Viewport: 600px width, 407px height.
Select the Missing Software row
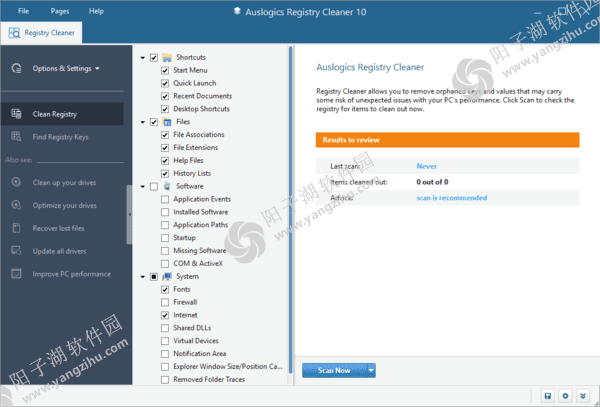[199, 251]
